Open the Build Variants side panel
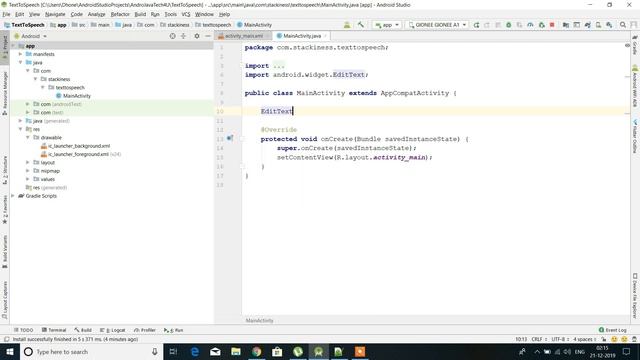This screenshot has width=640, height=360. 4,251
